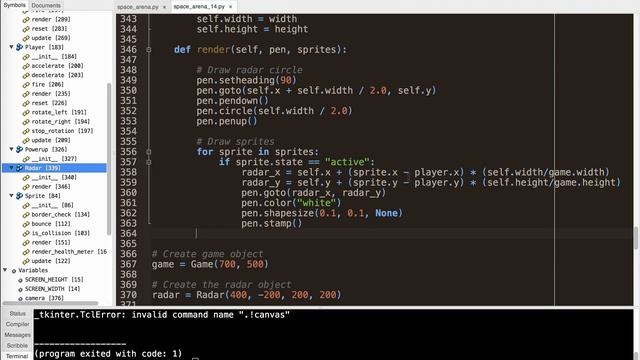The image size is (640, 360).
Task: Open the space_arena.py editor tab
Action: click(x=138, y=7)
